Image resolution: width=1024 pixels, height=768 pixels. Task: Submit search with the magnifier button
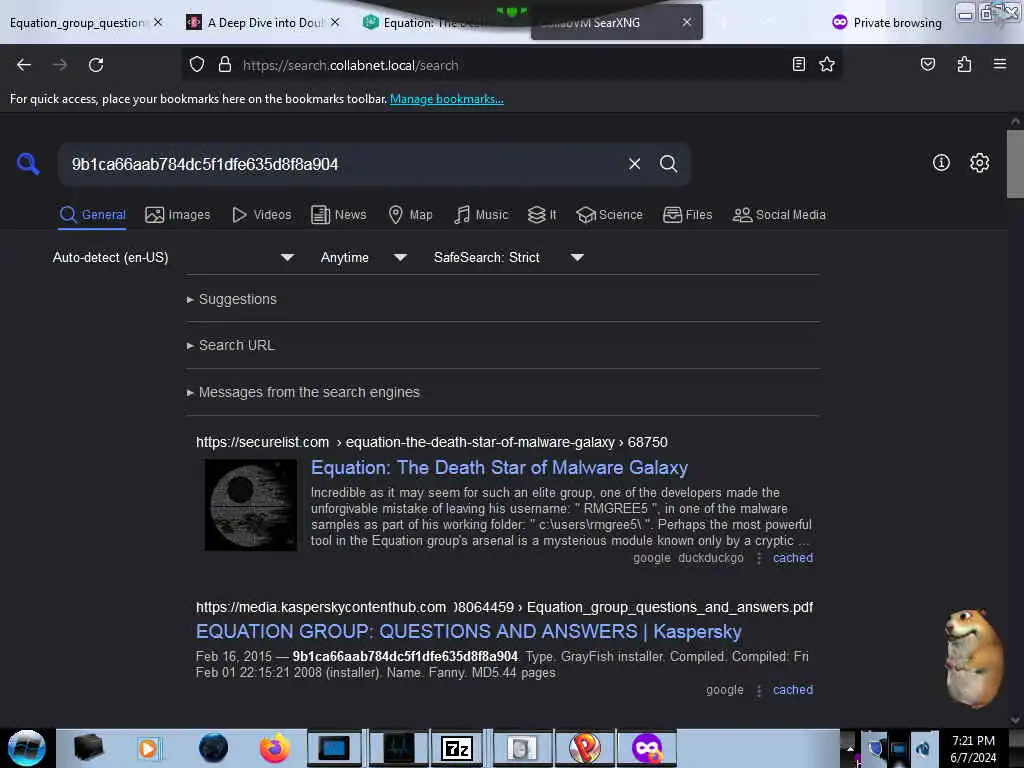pyautogui.click(x=668, y=164)
